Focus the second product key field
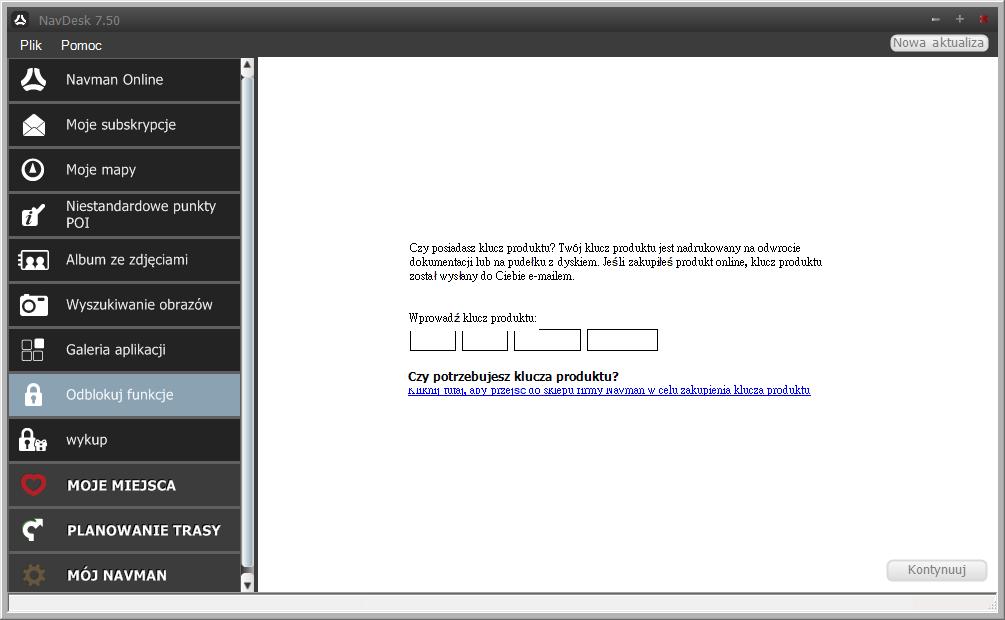This screenshot has height=620, width=1005. (x=485, y=340)
